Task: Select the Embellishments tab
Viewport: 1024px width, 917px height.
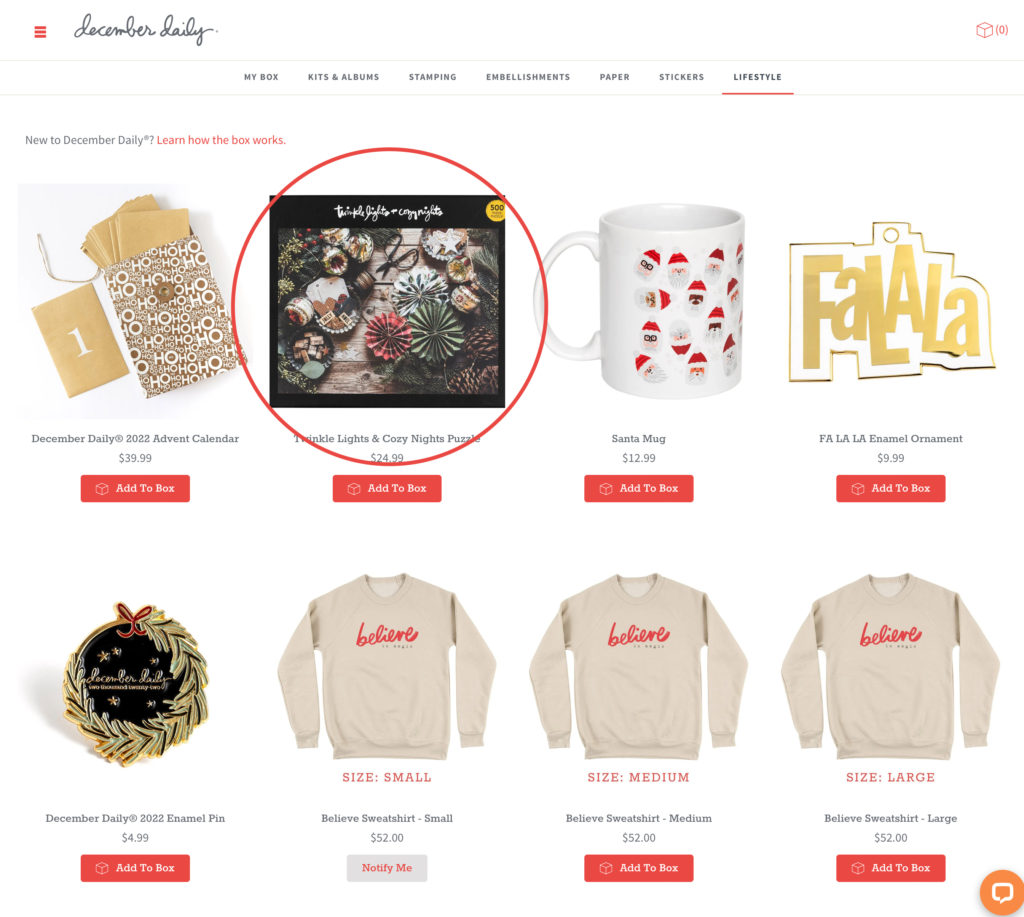Action: 528,77
